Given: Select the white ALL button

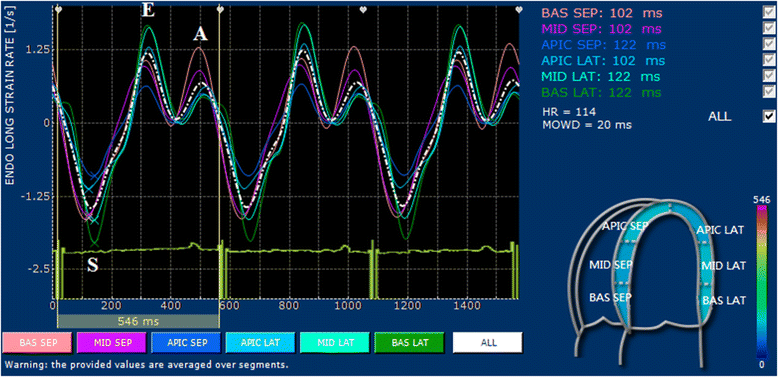Looking at the screenshot, I should pyautogui.click(x=488, y=342).
